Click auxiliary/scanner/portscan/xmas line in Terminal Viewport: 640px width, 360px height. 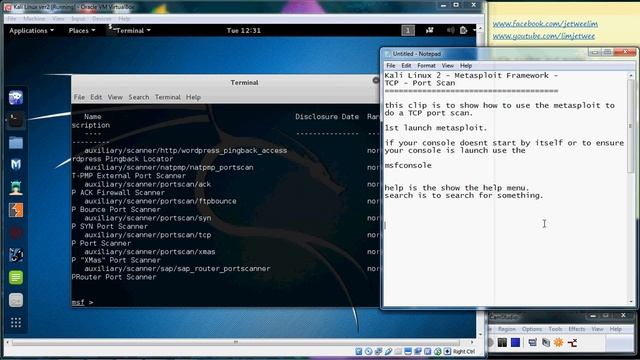pos(150,252)
